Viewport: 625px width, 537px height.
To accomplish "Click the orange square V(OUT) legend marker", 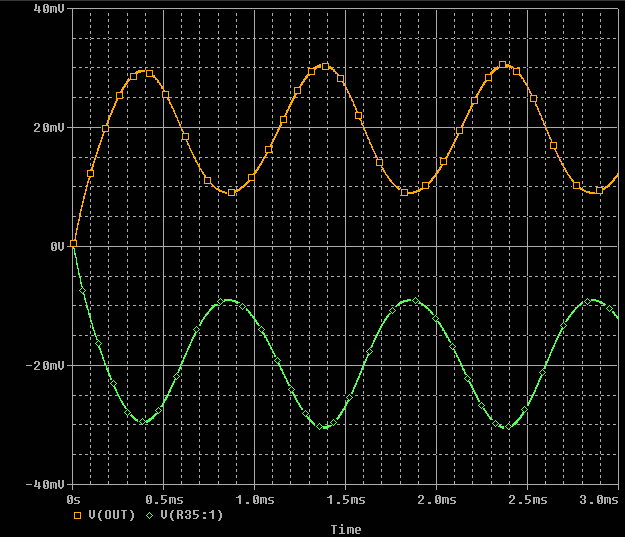I will click(77, 515).
